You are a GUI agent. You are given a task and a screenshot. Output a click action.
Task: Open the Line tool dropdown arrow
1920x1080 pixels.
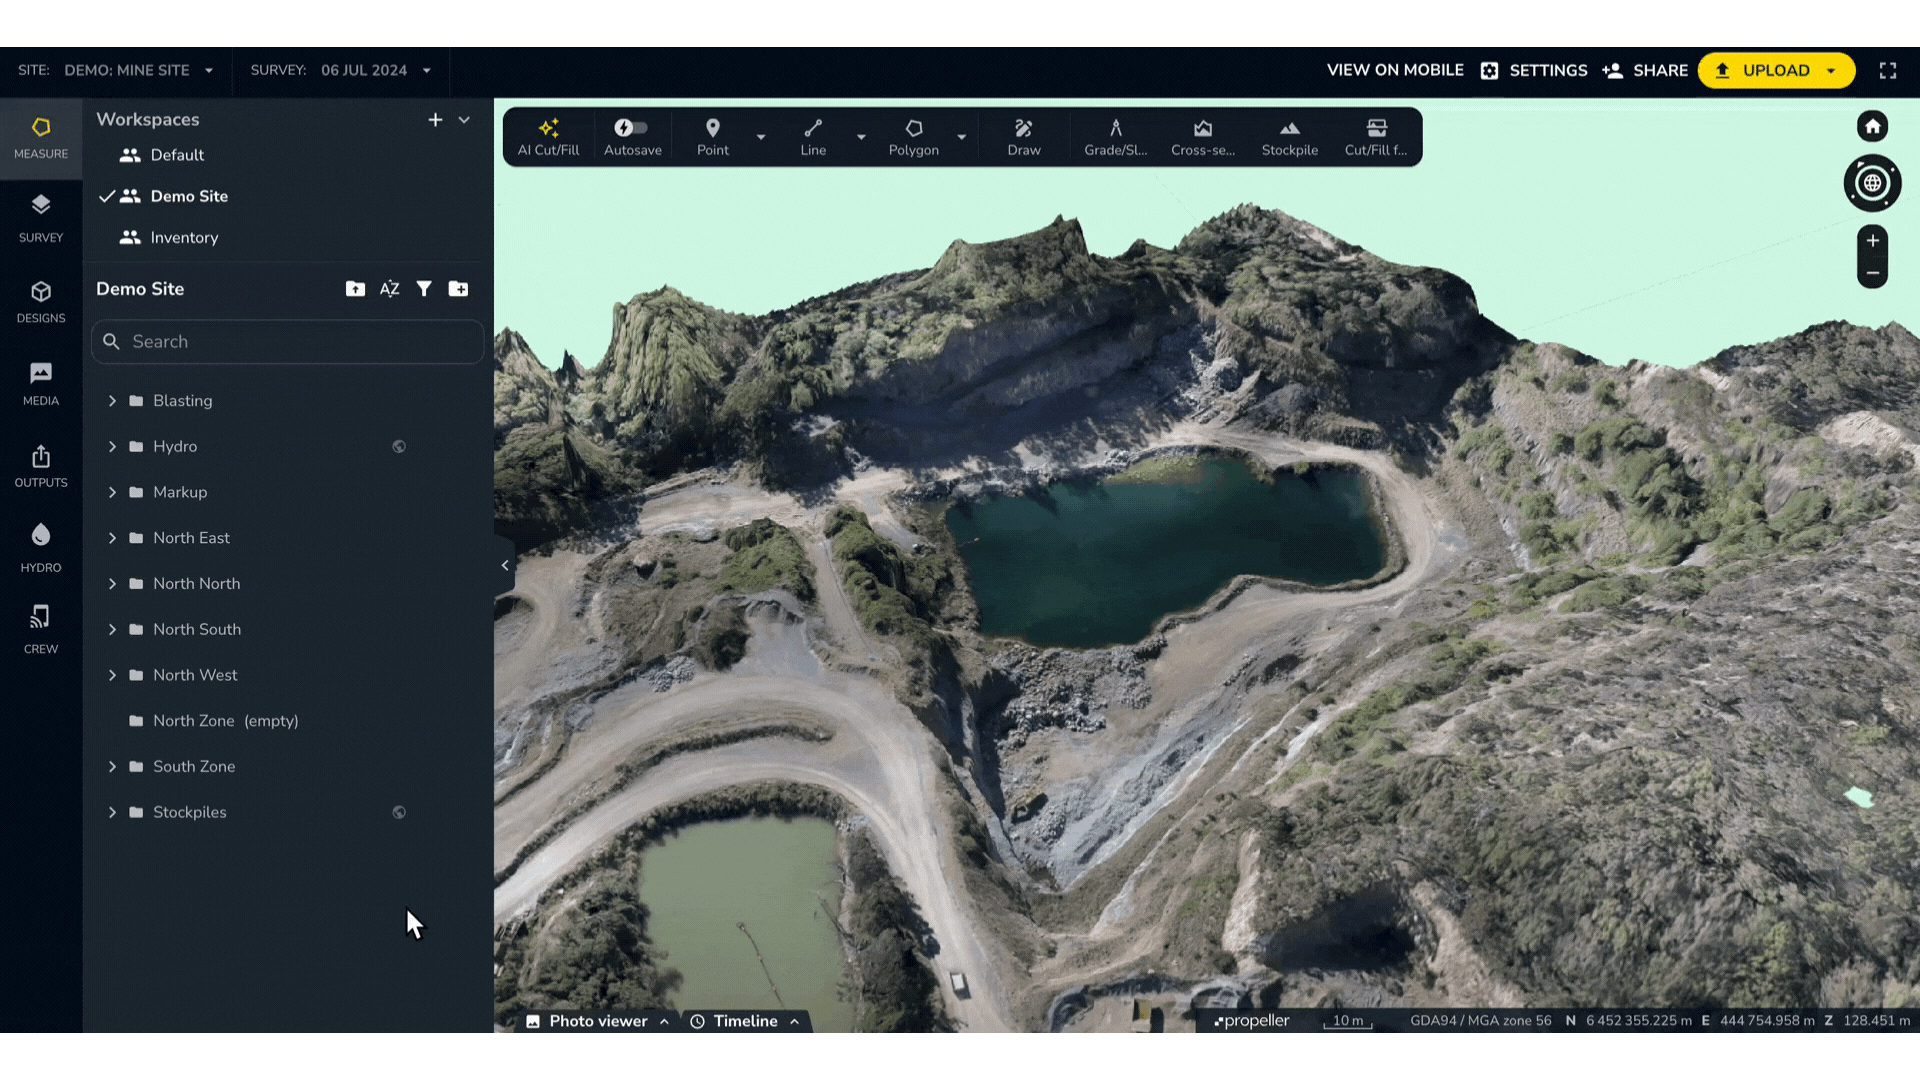pyautogui.click(x=861, y=137)
